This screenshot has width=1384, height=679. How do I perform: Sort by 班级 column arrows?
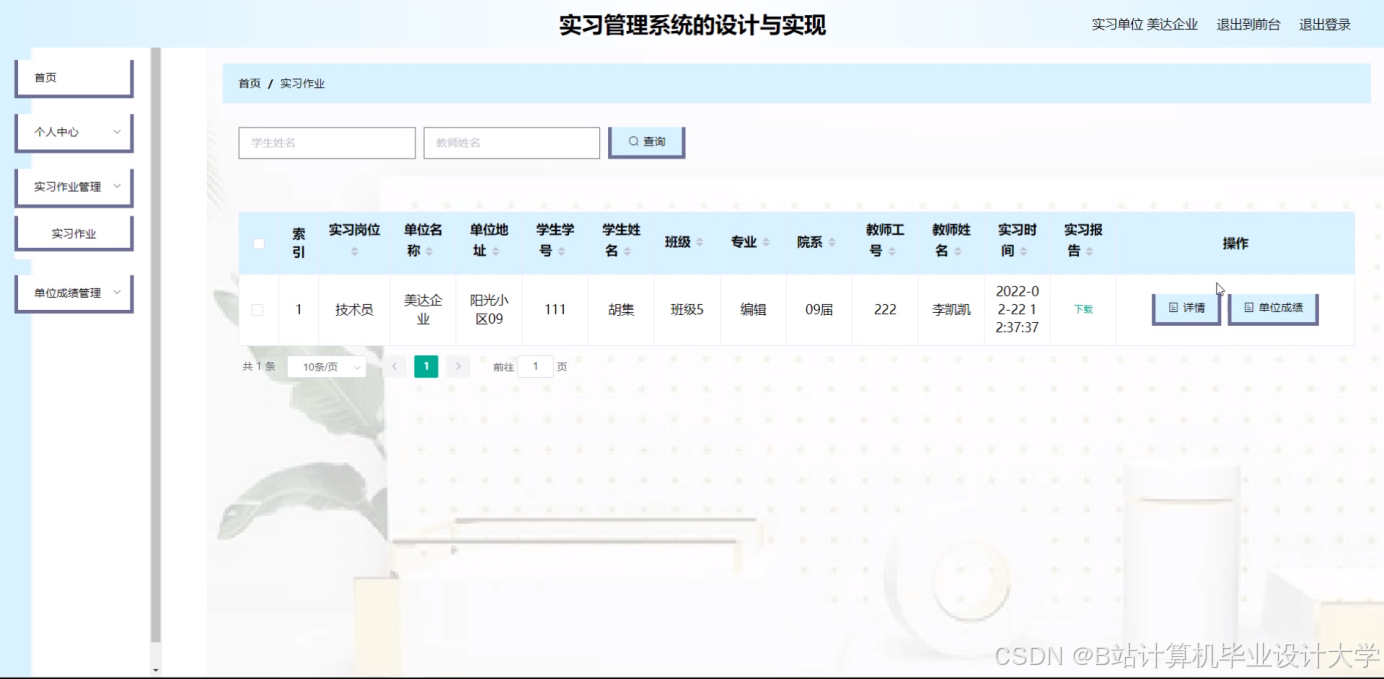[x=700, y=243]
